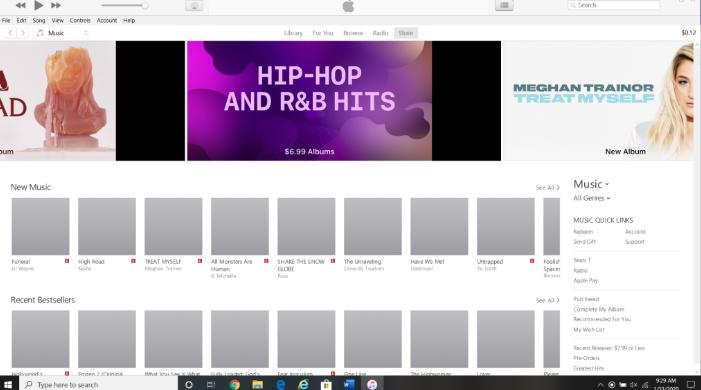The image size is (701, 390).
Task: Open the AirPlay output button
Action: 194,5
